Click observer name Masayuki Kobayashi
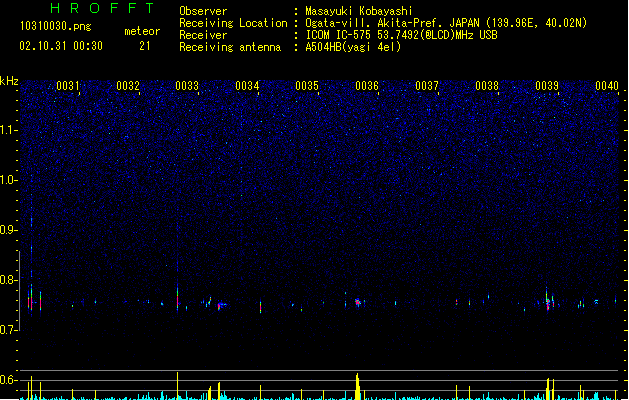 click(359, 11)
